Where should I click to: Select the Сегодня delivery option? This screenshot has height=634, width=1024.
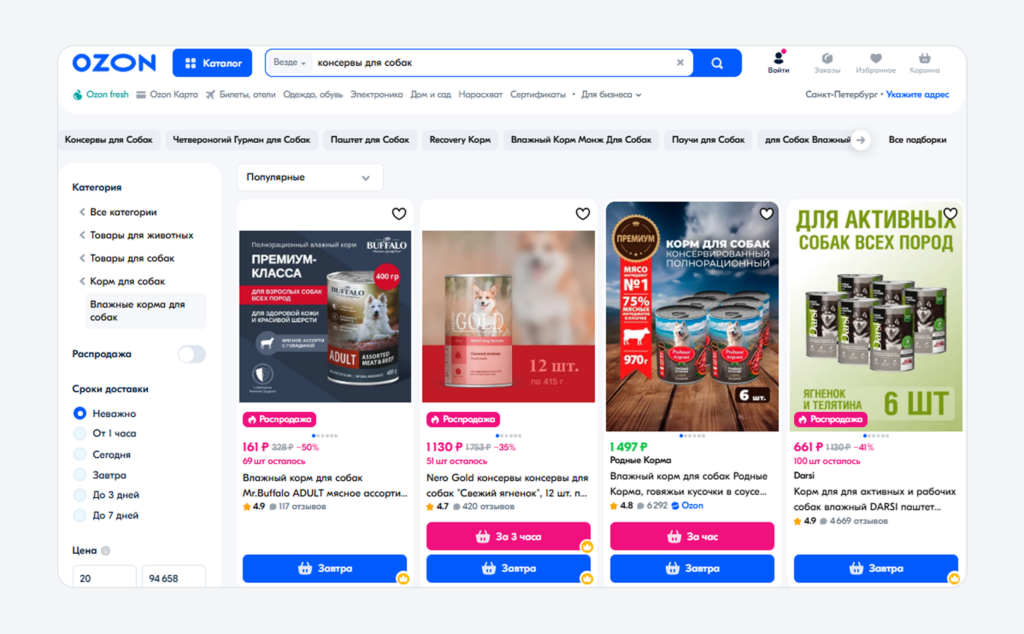(x=80, y=454)
